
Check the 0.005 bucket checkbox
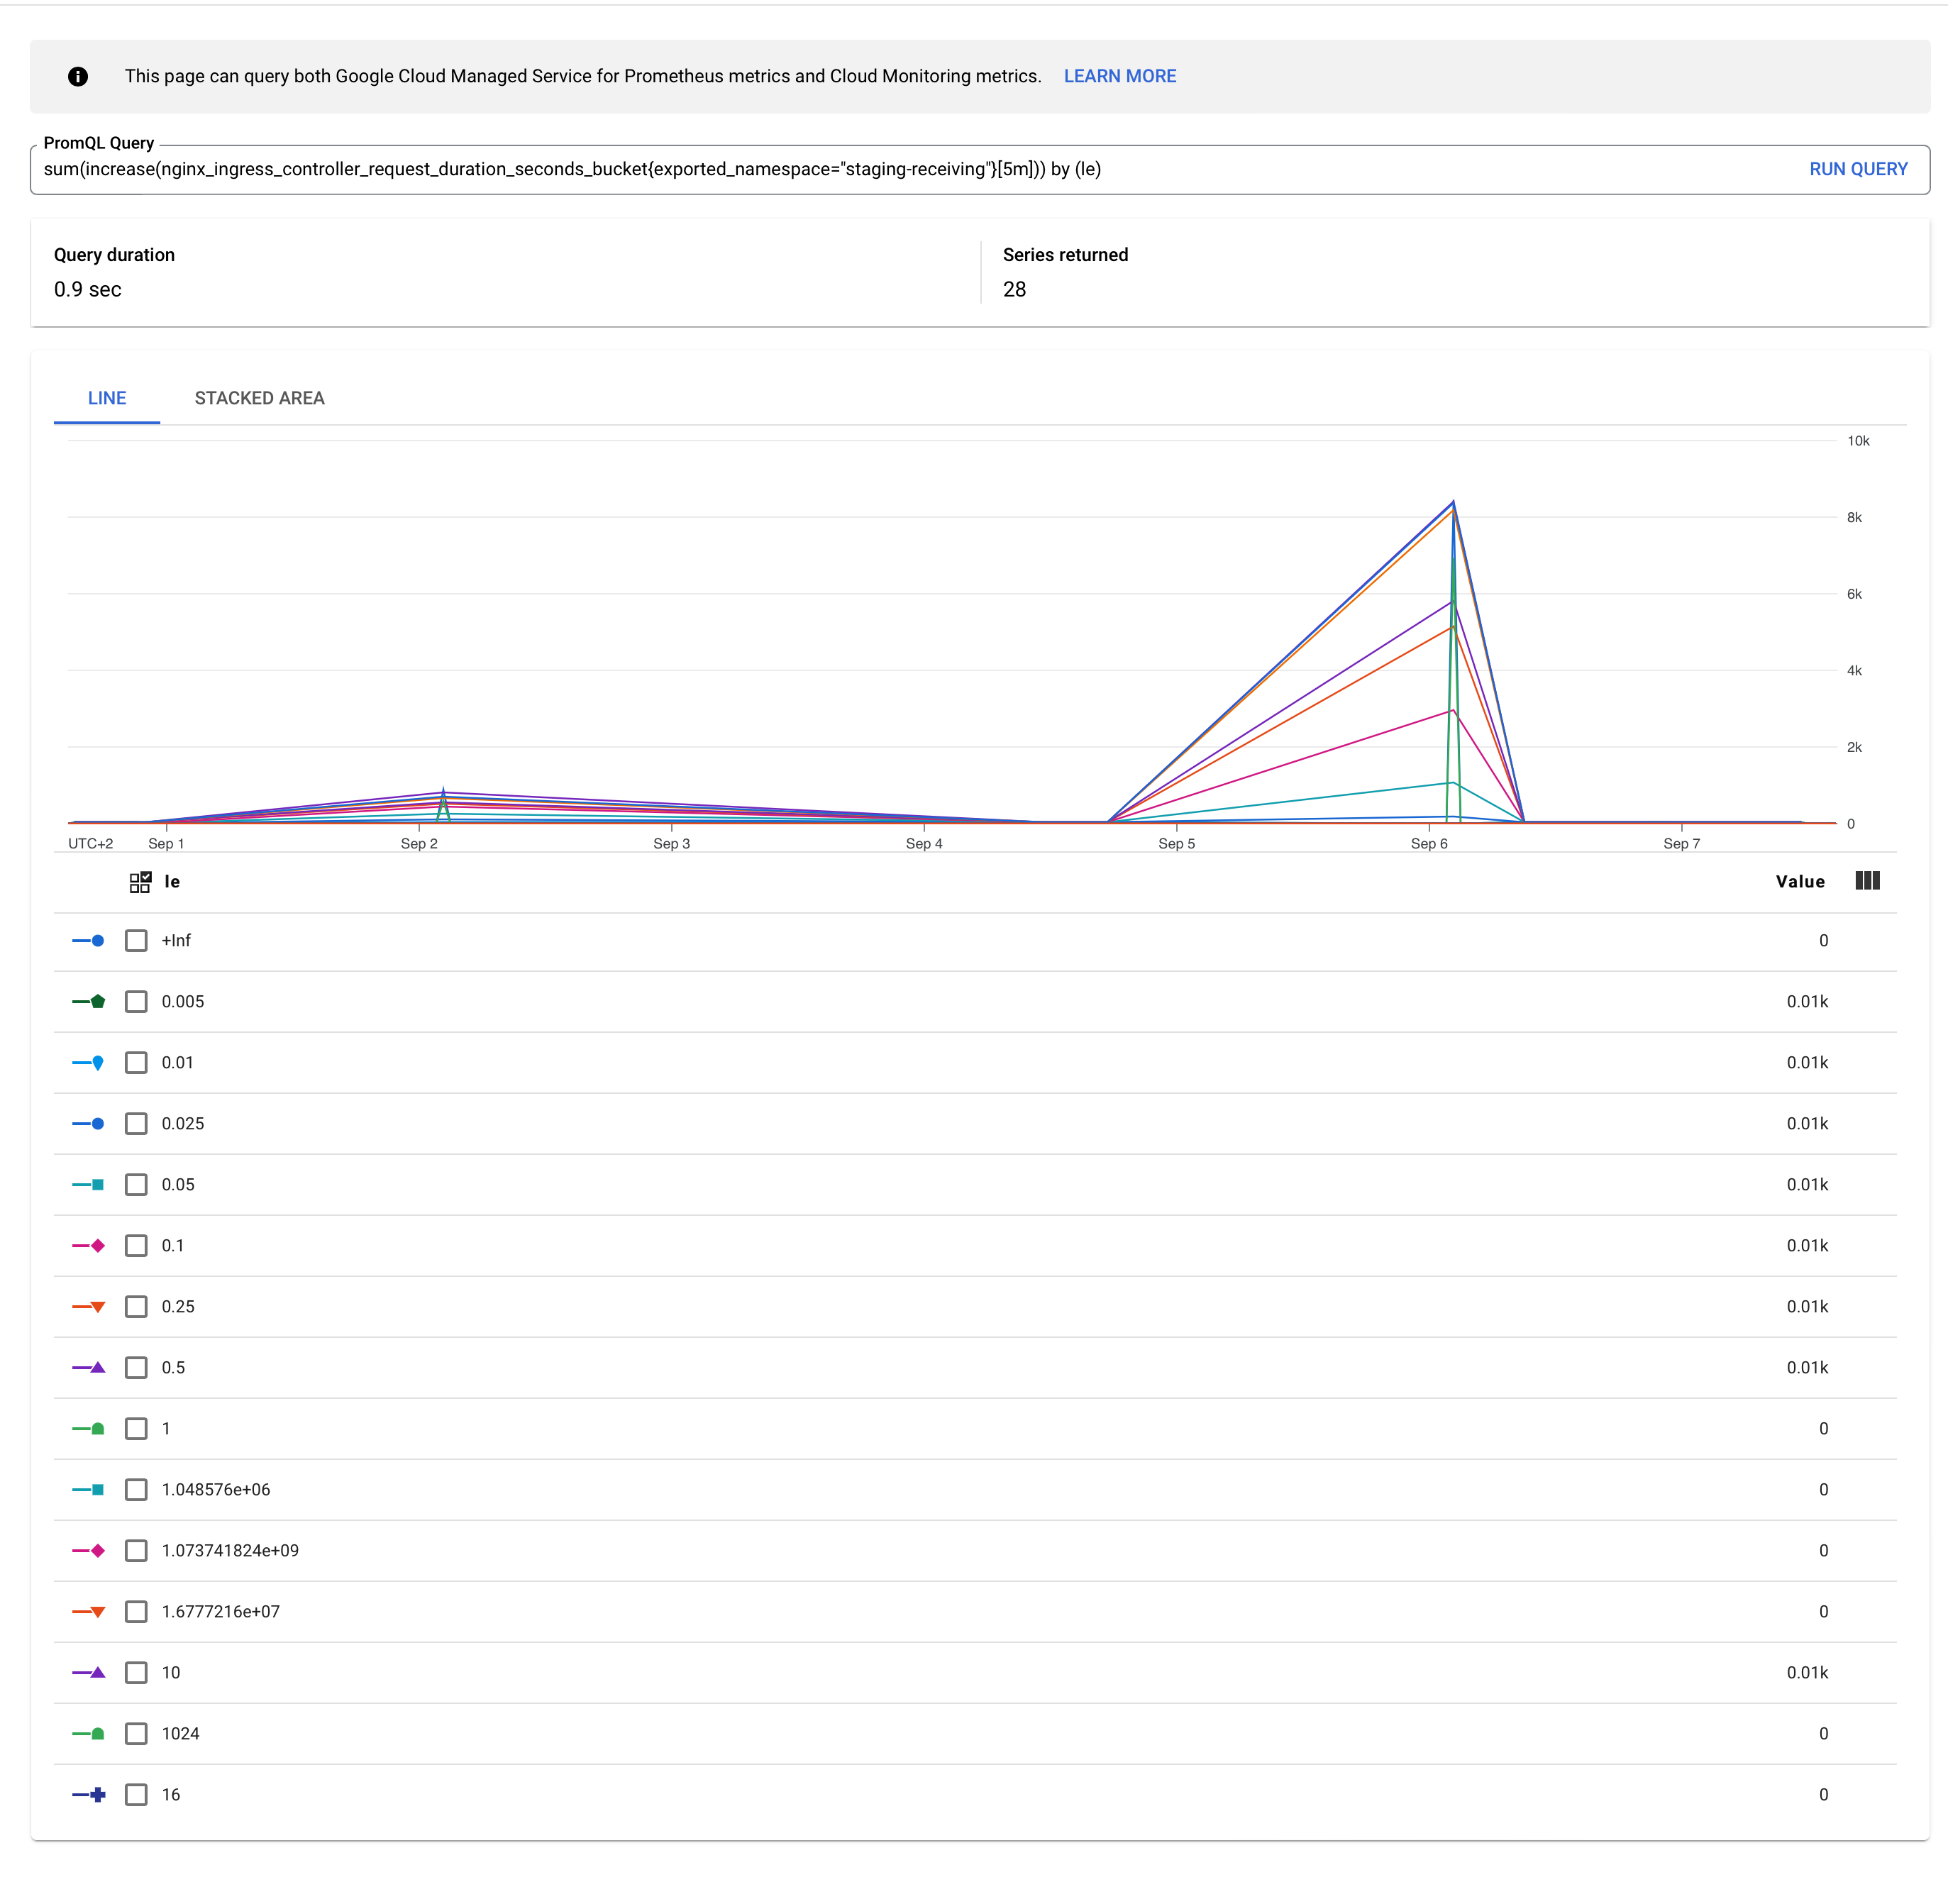point(136,1001)
